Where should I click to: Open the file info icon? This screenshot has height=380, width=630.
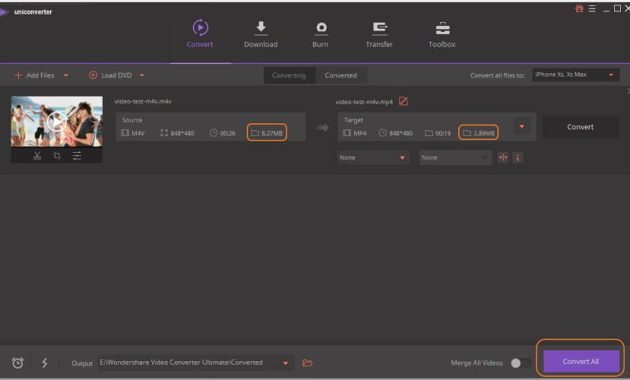point(518,158)
